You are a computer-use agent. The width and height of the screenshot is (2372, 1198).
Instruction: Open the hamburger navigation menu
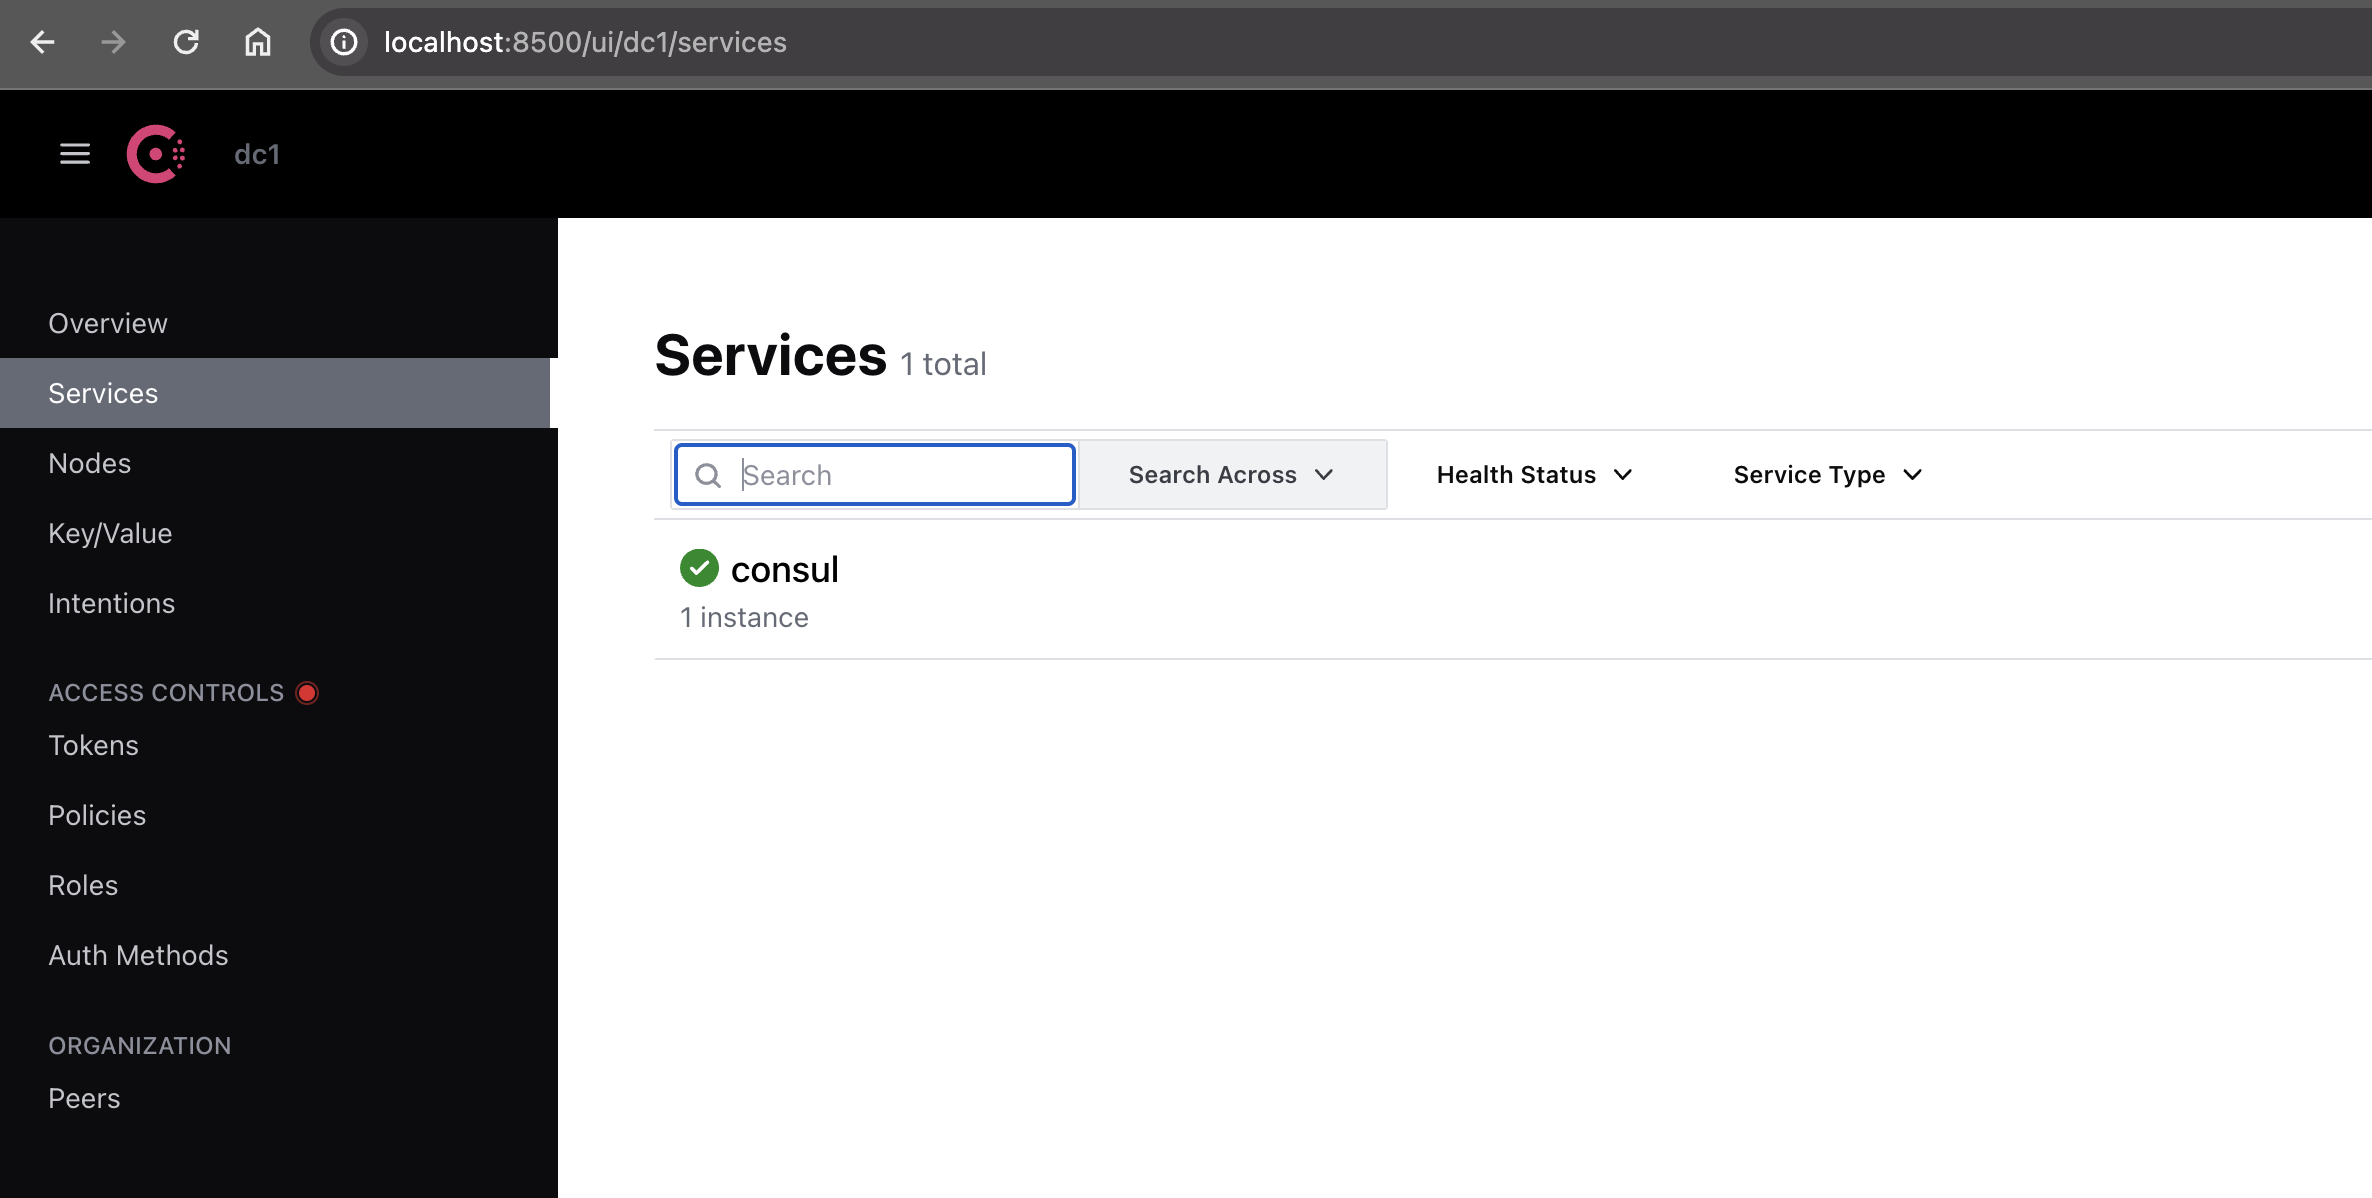point(74,153)
